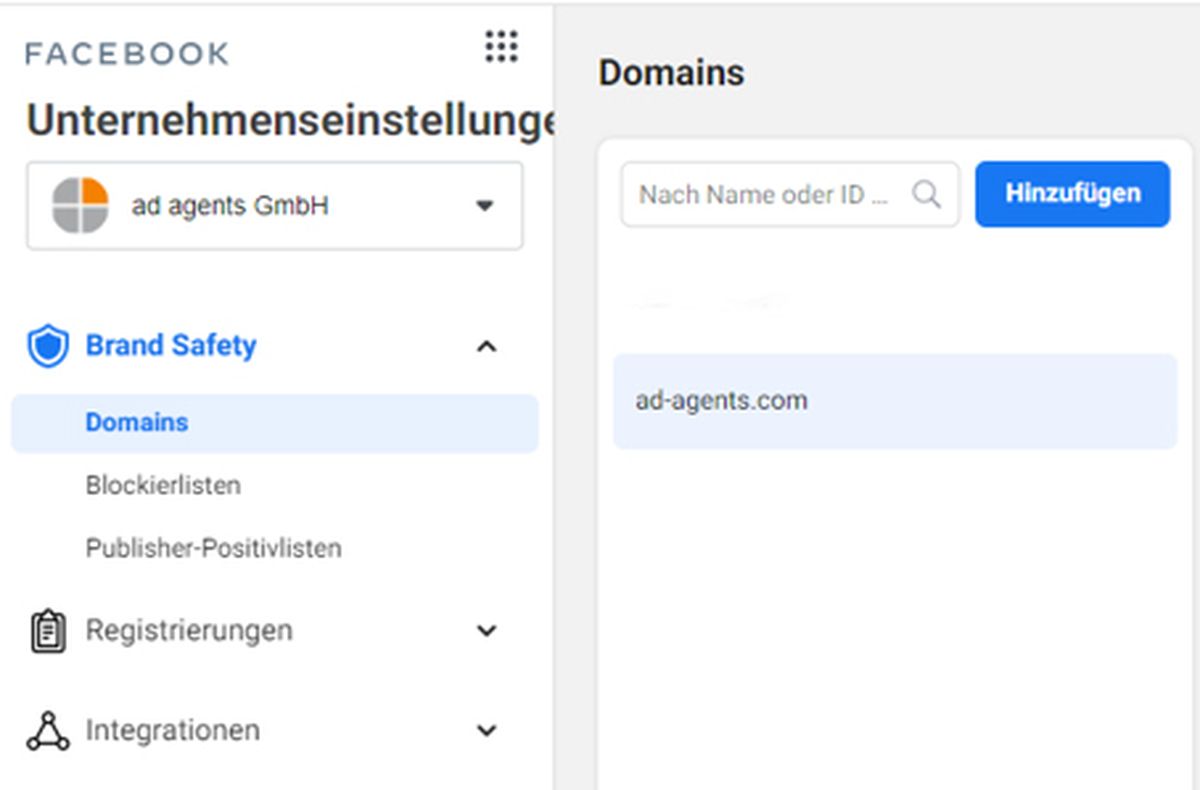Click the FACEBOOK logo at top
The image size is (1200, 790).
point(127,53)
